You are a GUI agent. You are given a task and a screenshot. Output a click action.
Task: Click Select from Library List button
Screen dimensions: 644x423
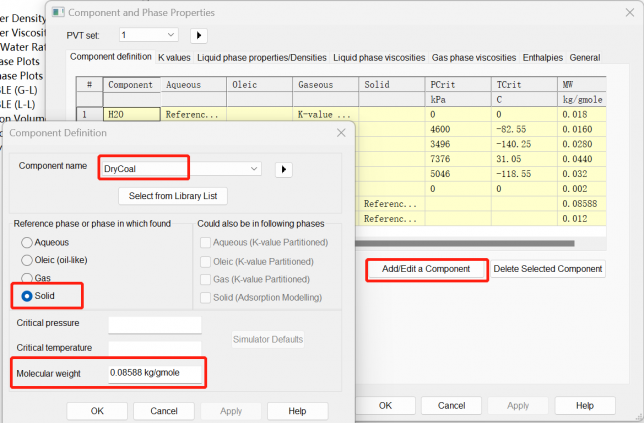(174, 195)
